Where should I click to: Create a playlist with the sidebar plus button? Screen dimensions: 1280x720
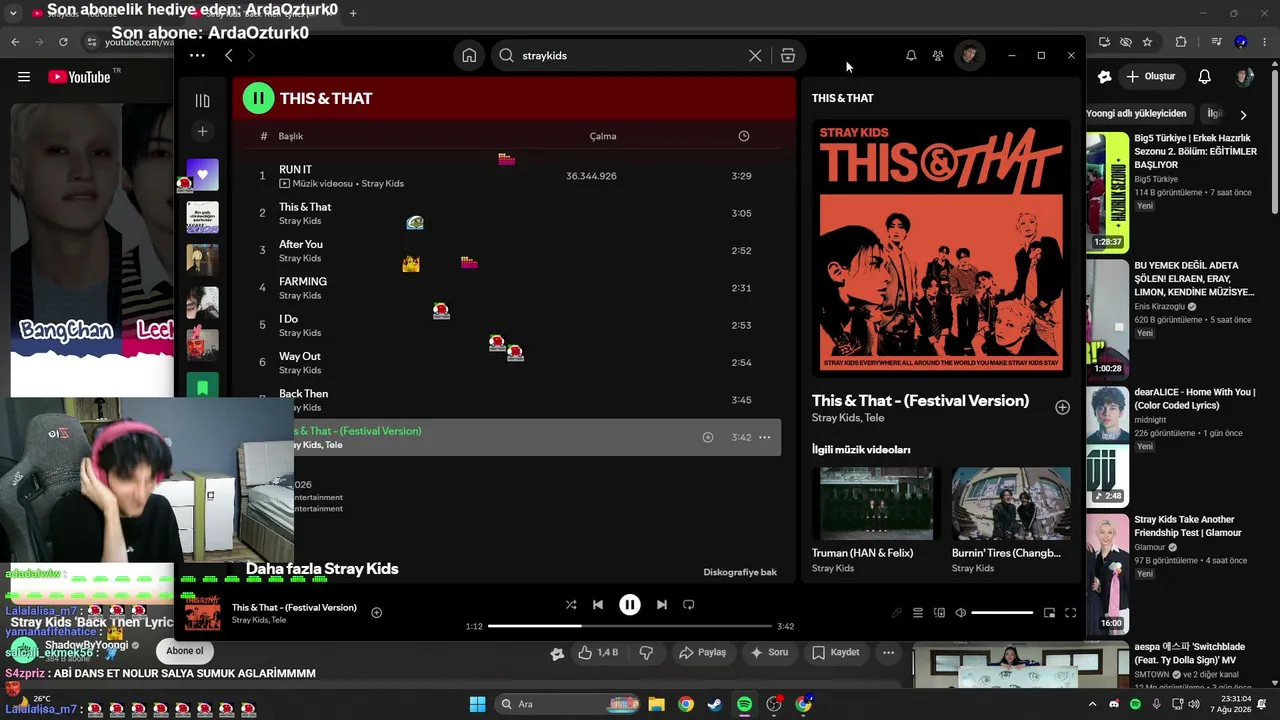point(202,131)
